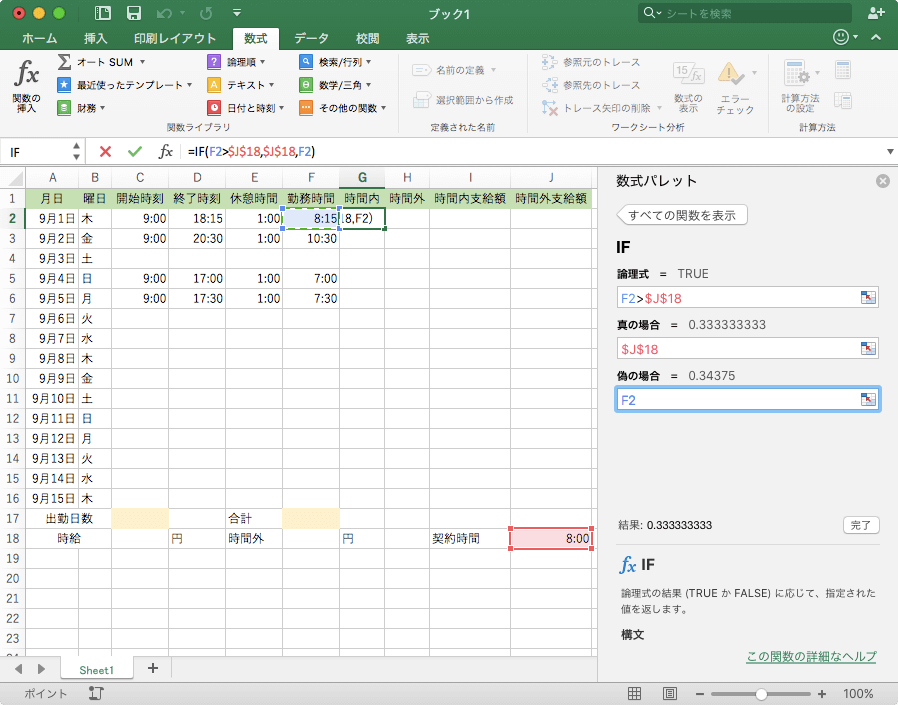Select the Sheet1 tab
The height and width of the screenshot is (705, 898).
tap(96, 670)
